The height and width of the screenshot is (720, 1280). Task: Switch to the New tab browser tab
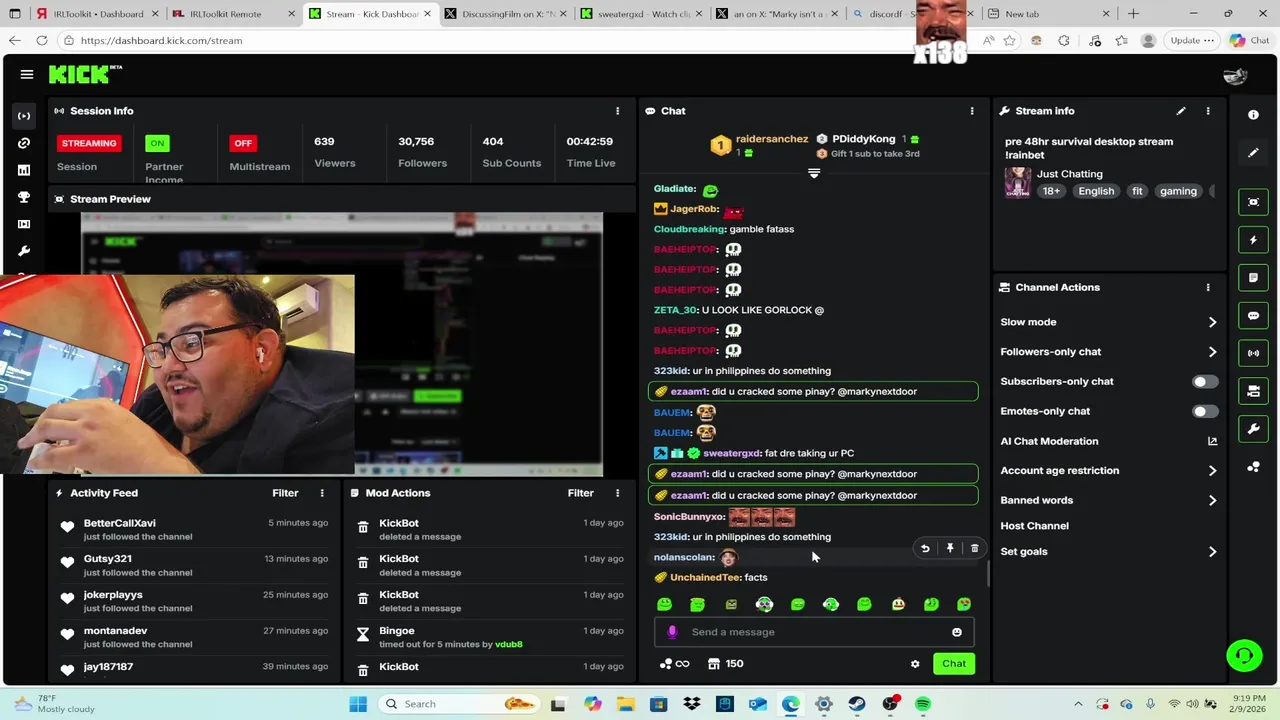click(1048, 14)
